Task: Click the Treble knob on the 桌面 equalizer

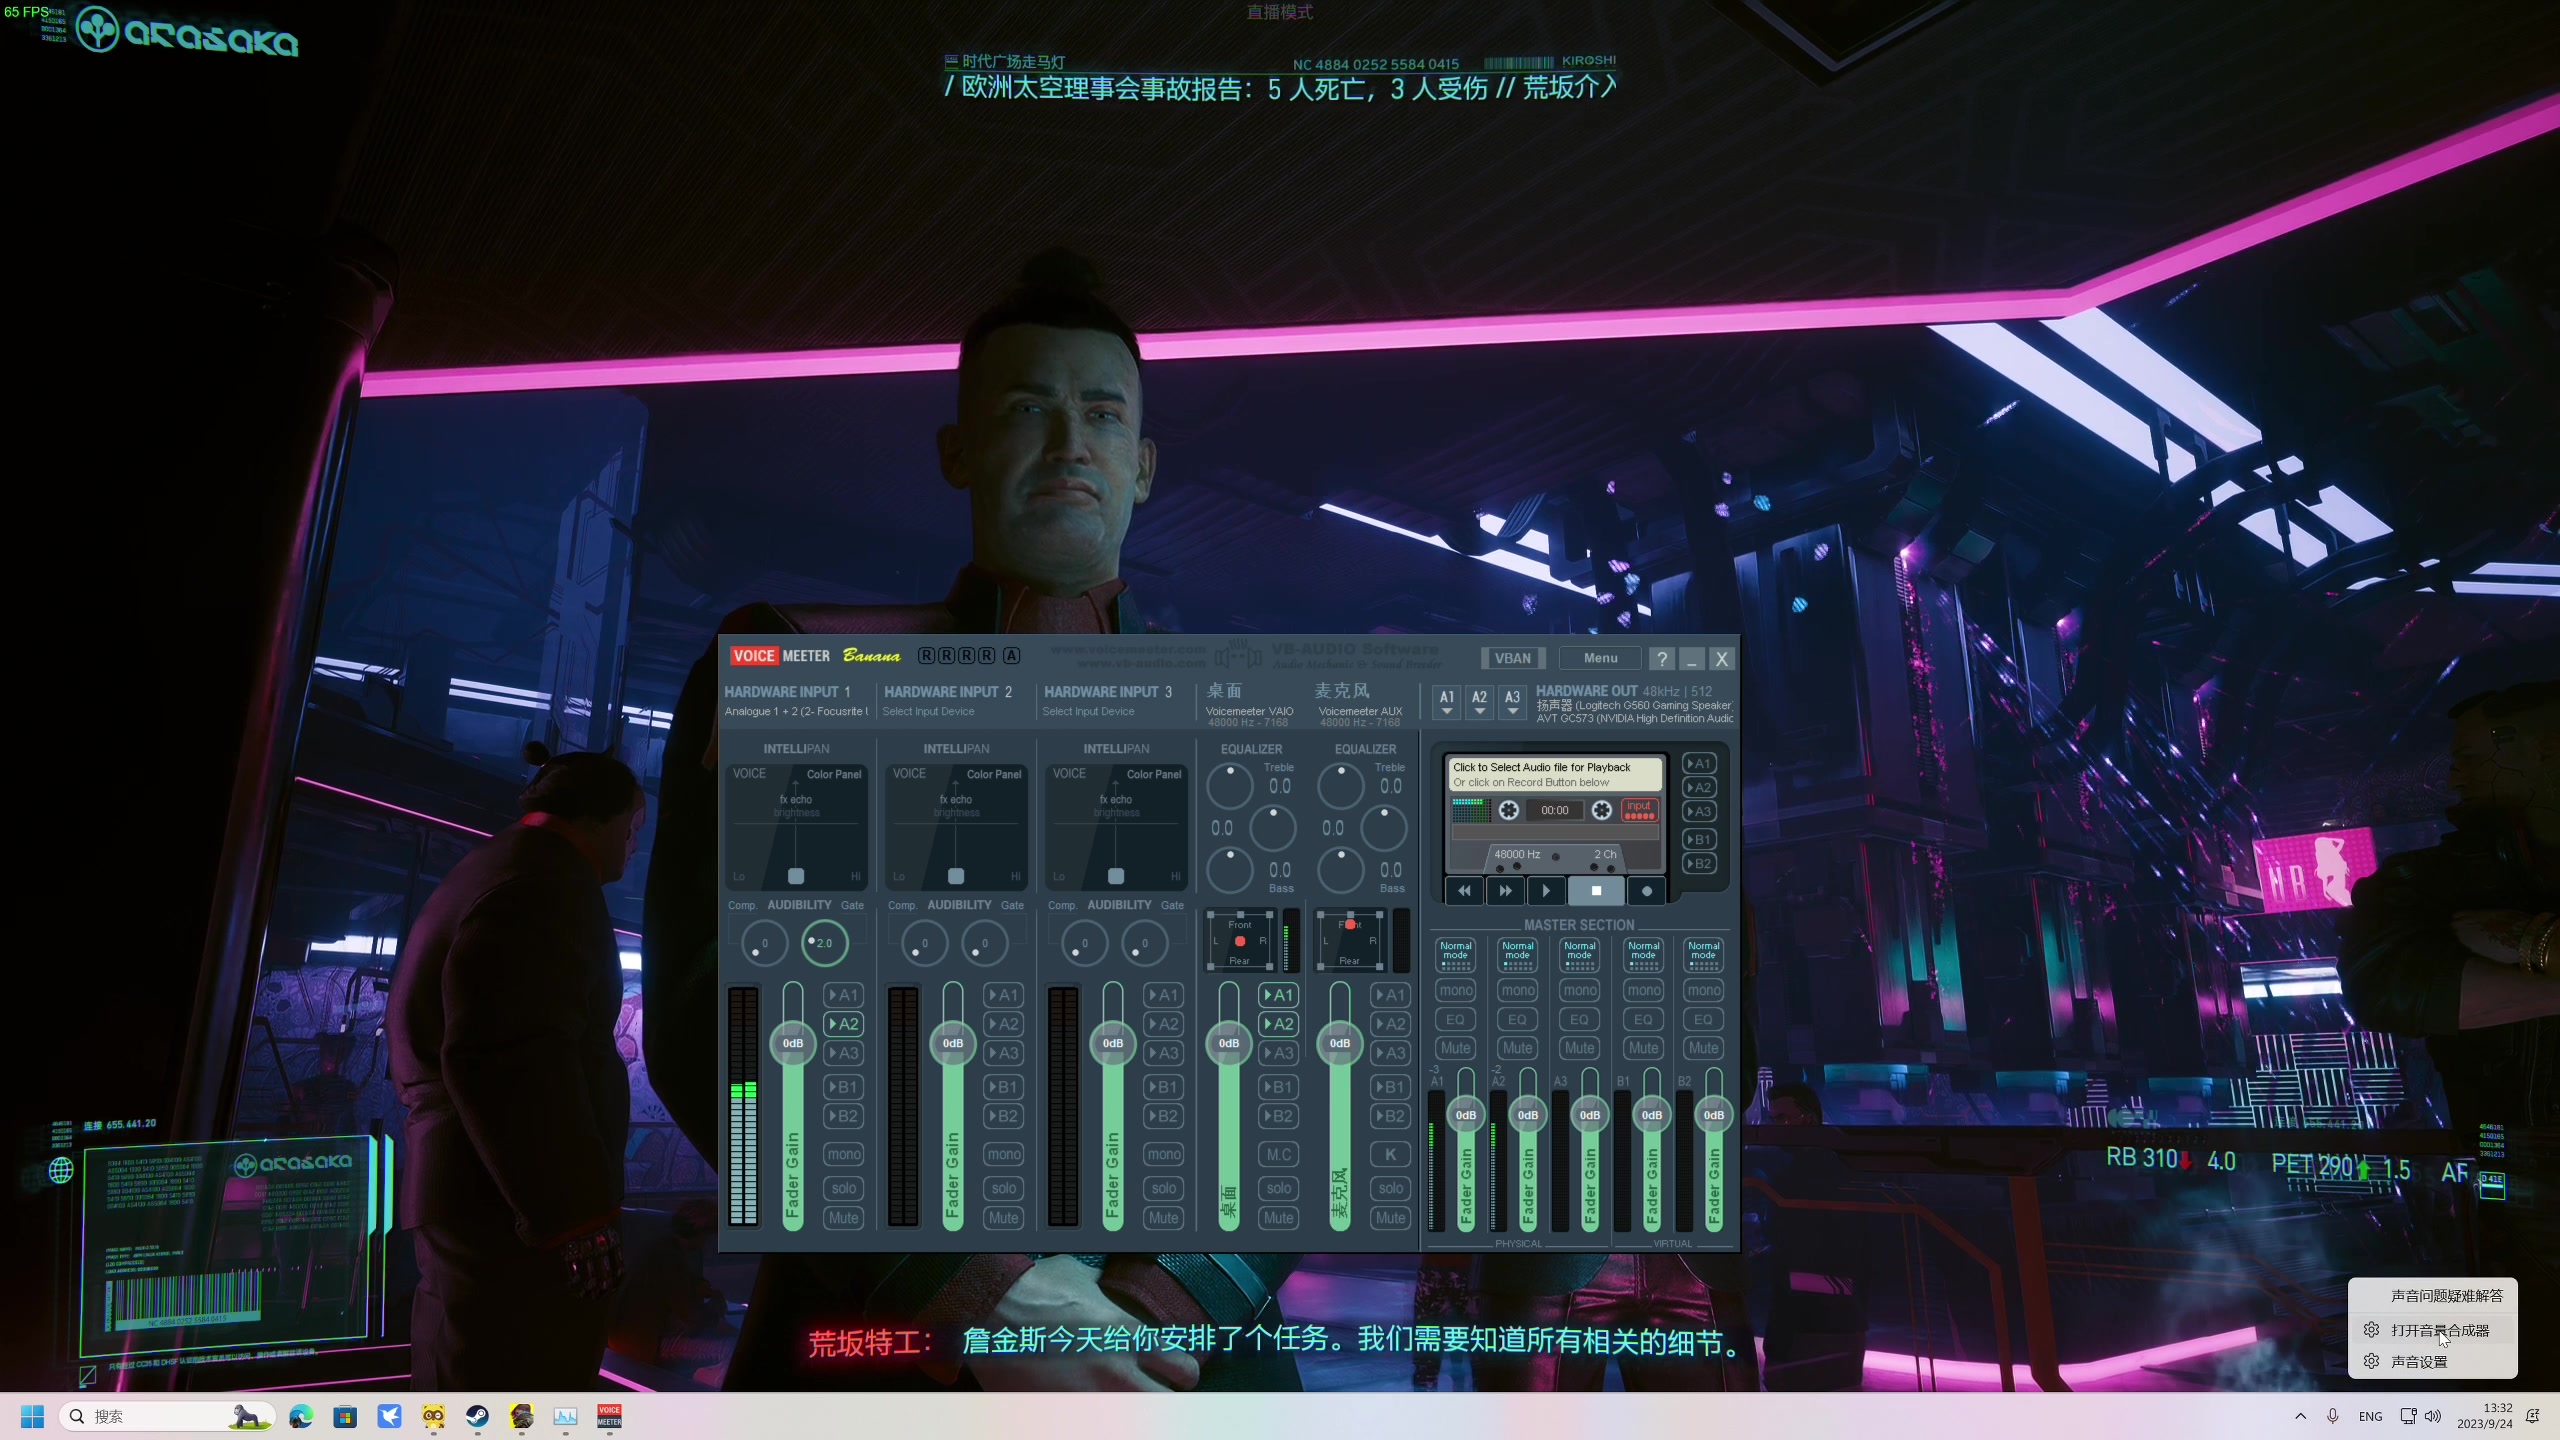Action: 1230,786
